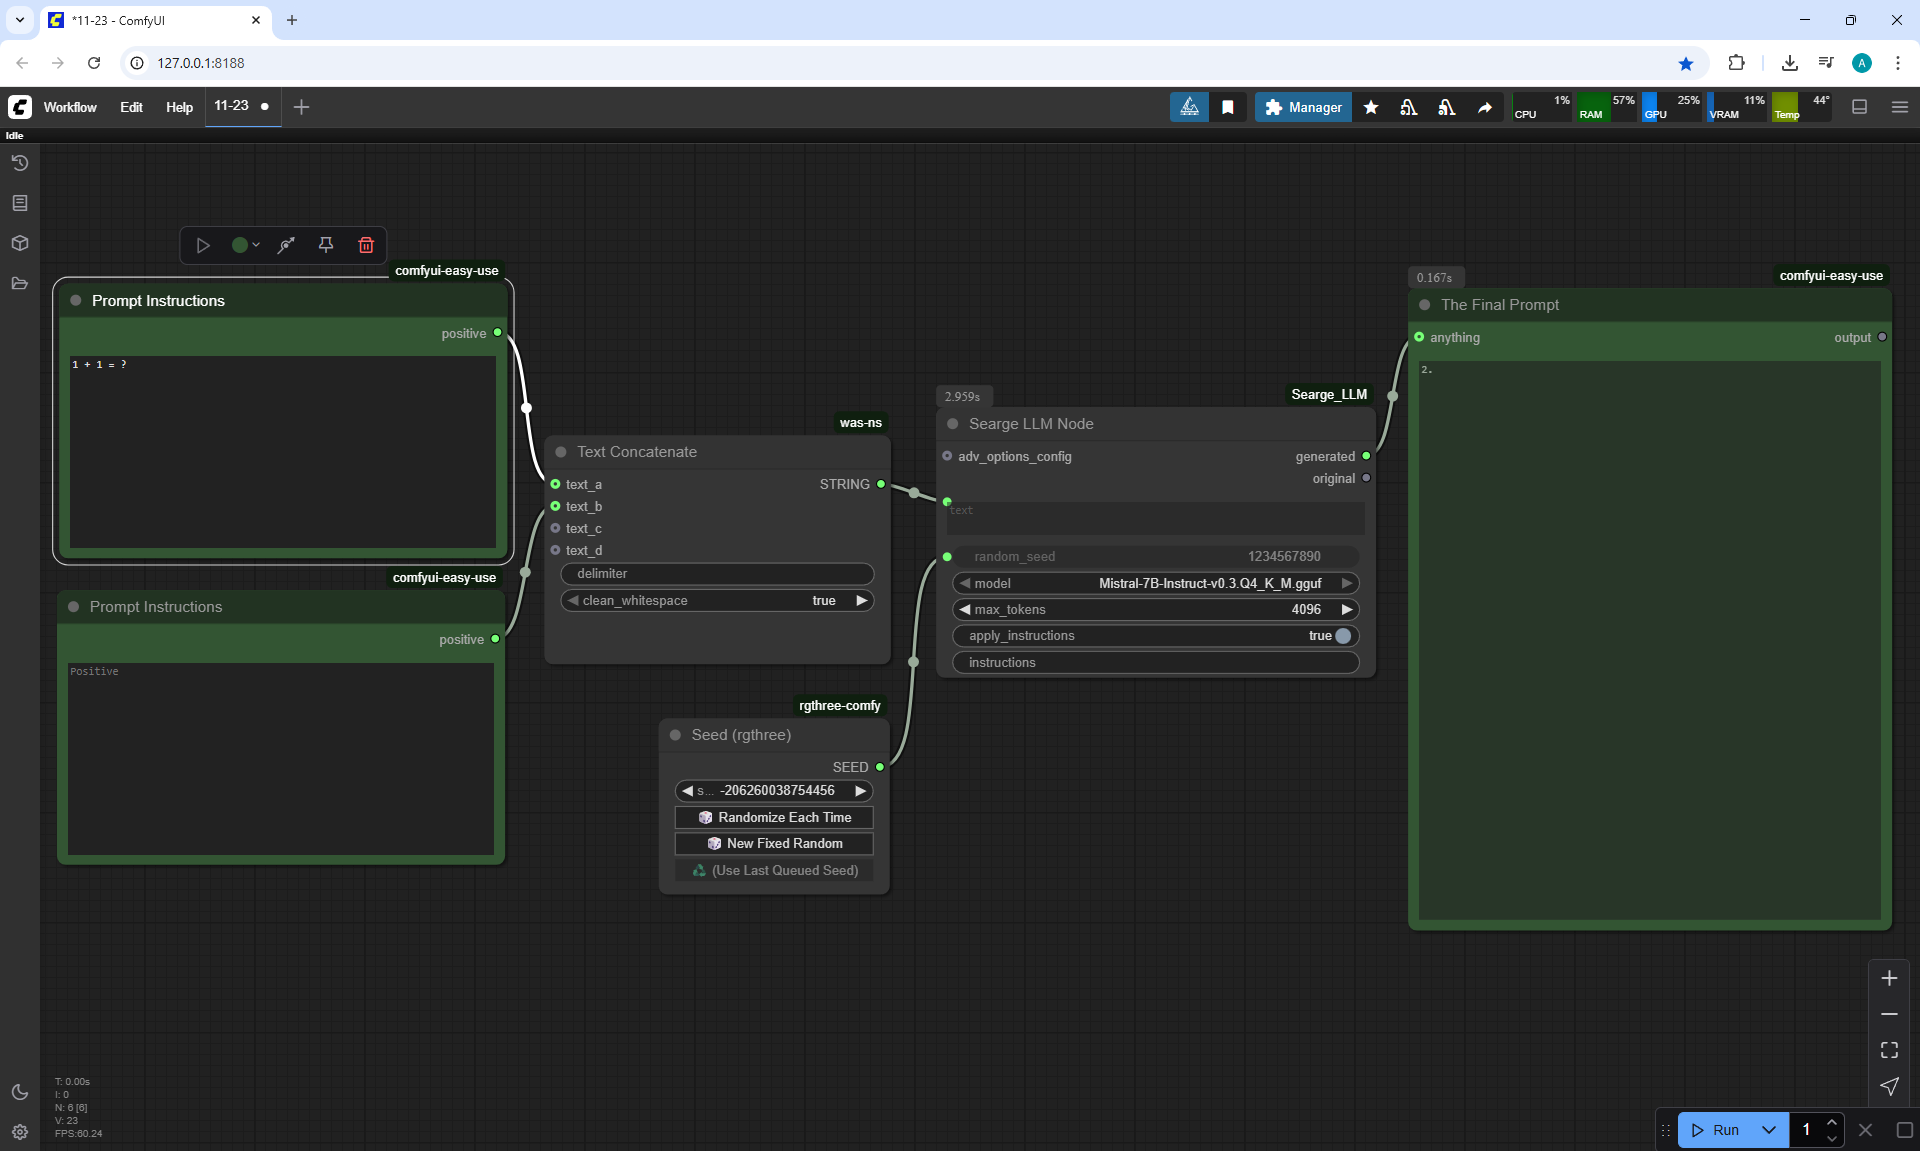This screenshot has width=1920, height=1151.
Task: Click Randomize Each Time button
Action: pyautogui.click(x=774, y=817)
